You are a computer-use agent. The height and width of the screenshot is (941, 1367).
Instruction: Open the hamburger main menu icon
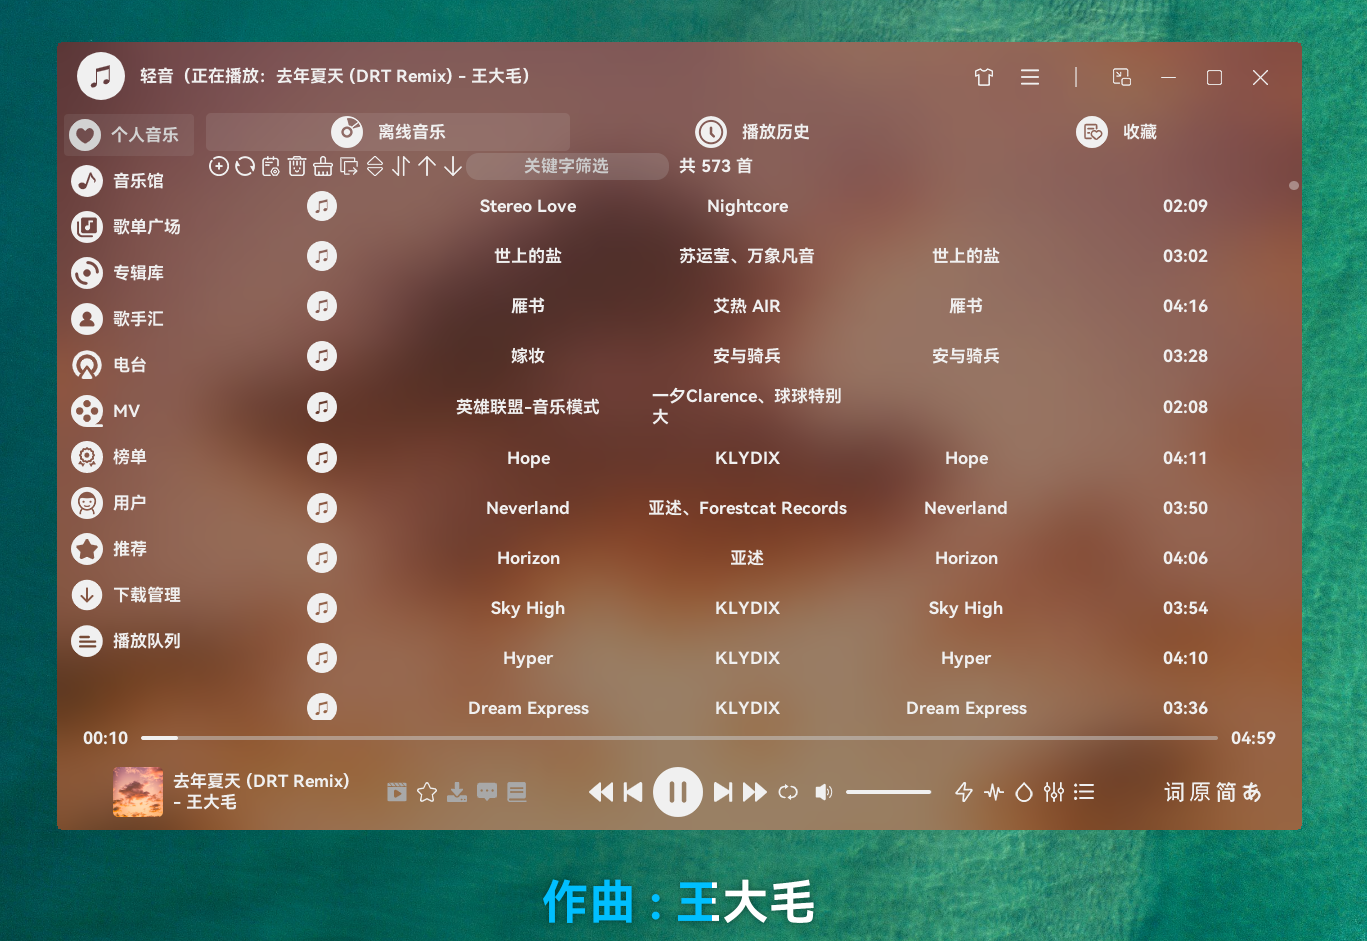click(1030, 77)
